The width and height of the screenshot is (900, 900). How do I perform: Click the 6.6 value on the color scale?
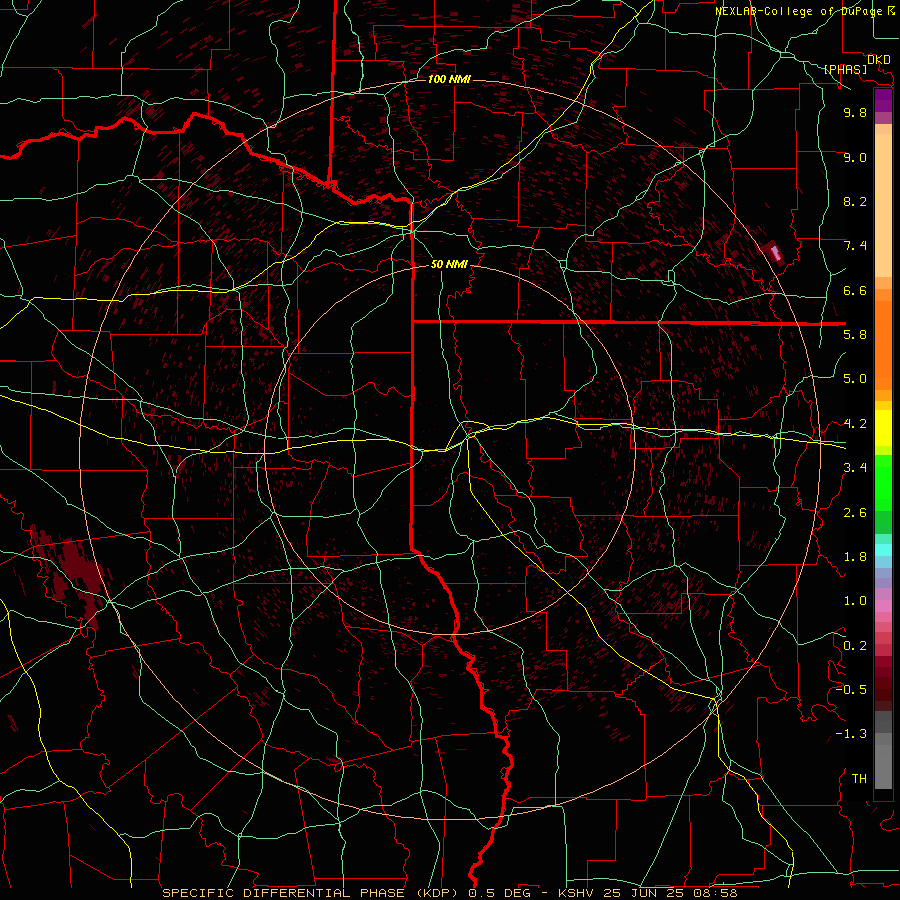[x=855, y=290]
